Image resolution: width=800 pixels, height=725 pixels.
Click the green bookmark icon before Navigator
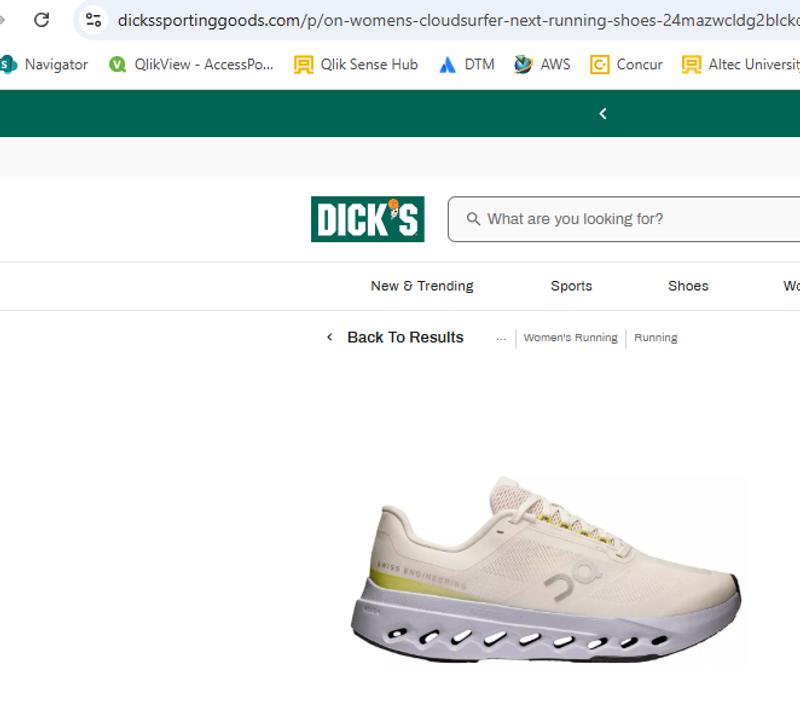(9, 64)
